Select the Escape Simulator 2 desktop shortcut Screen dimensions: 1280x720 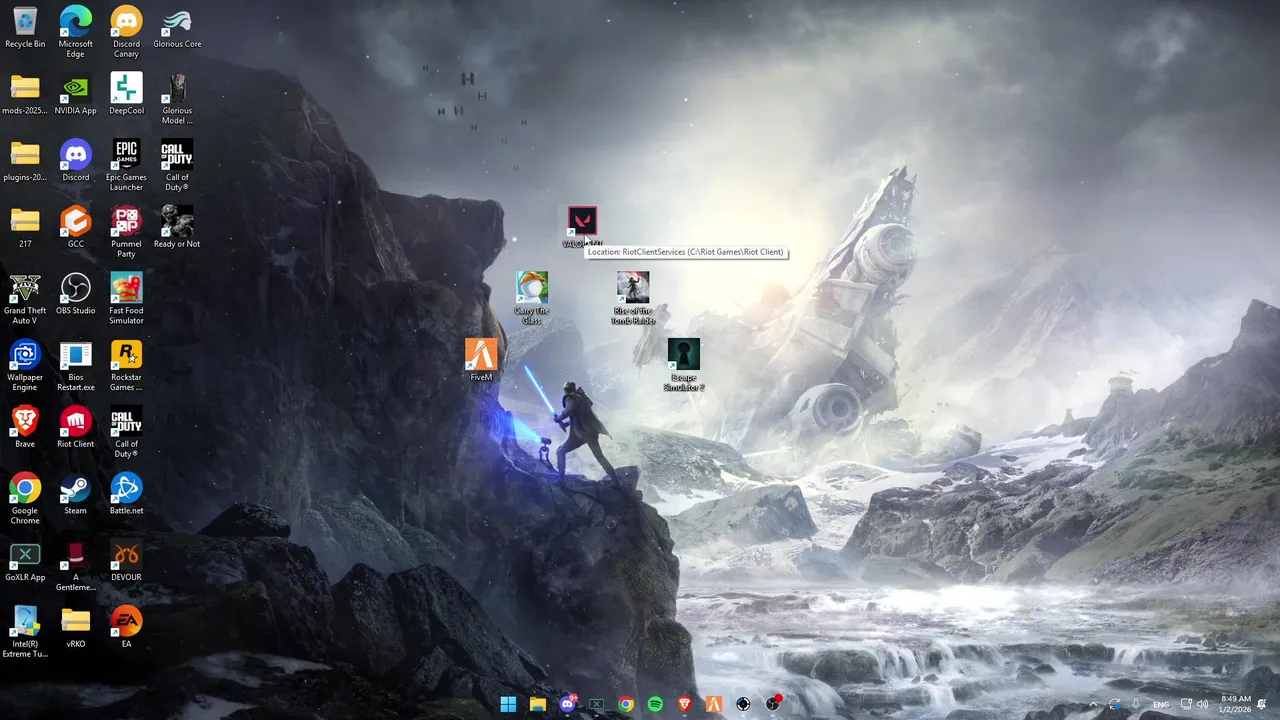click(684, 366)
